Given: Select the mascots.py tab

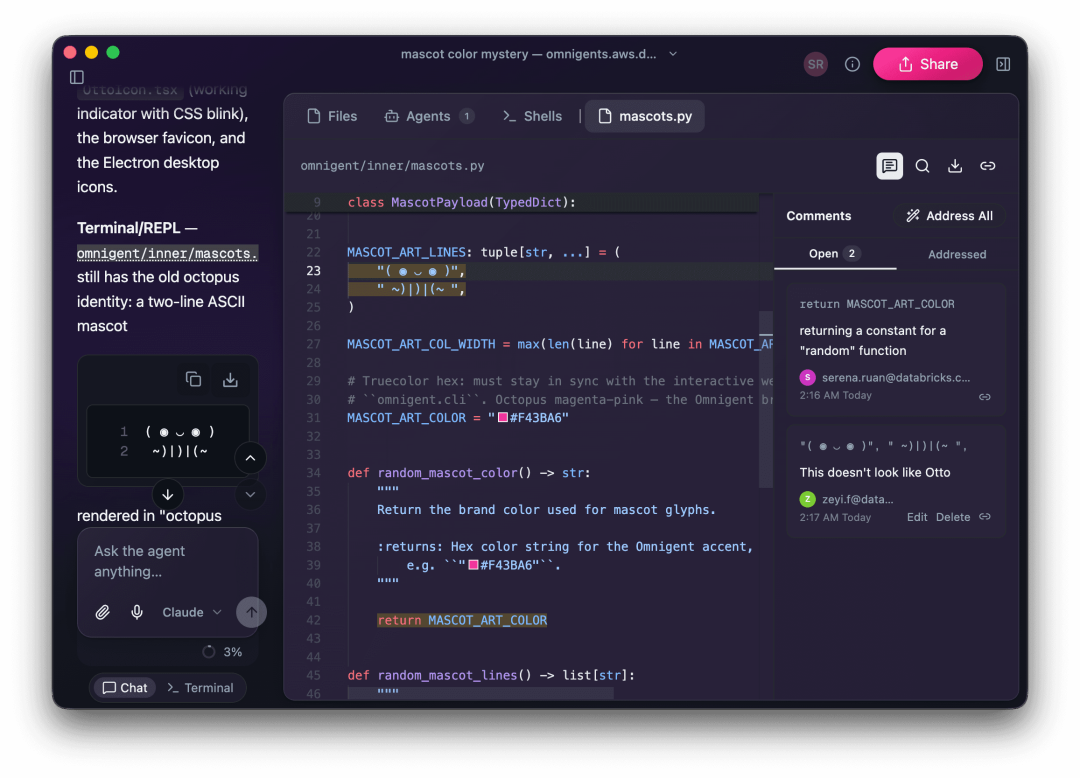Looking at the screenshot, I should click(645, 116).
